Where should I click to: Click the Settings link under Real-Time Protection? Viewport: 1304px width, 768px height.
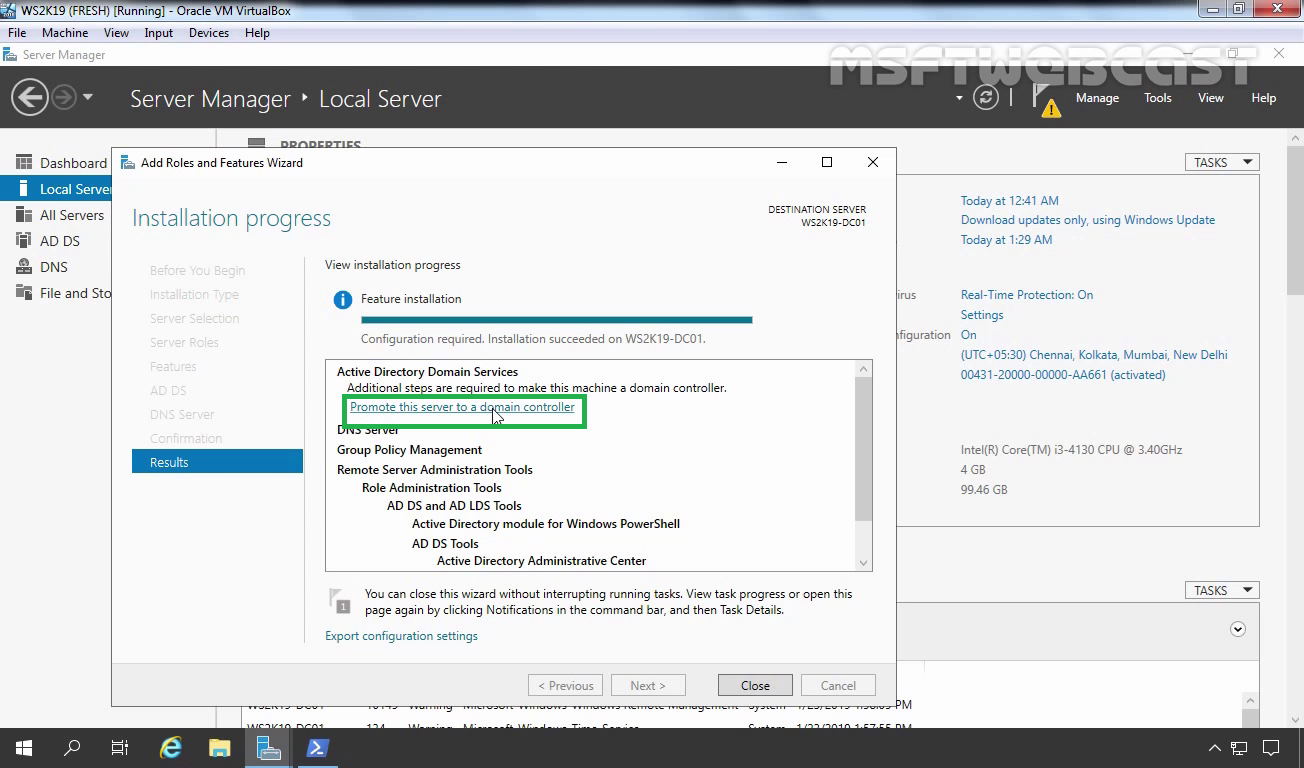coord(982,315)
